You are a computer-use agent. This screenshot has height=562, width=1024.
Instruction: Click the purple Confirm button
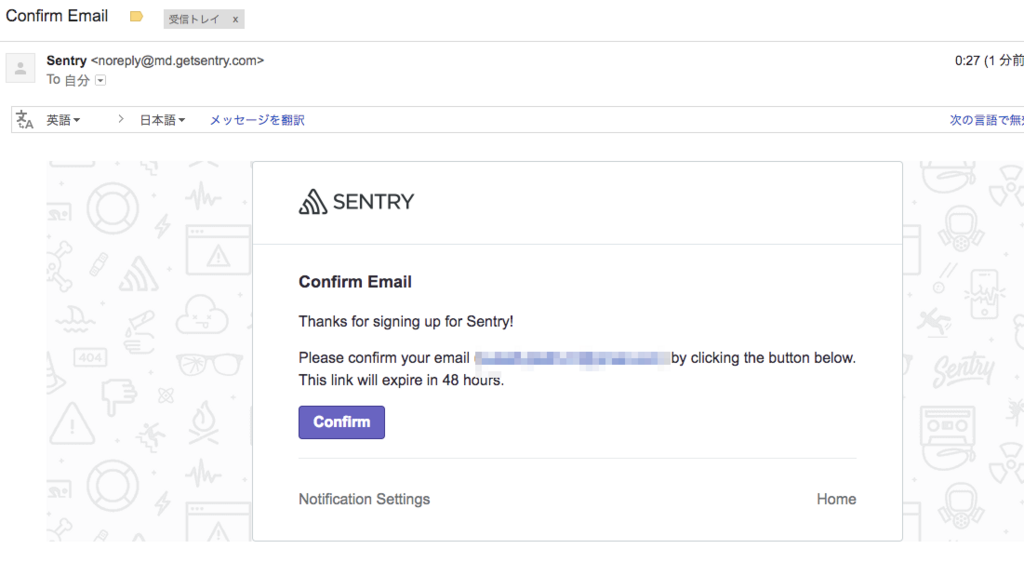tap(342, 422)
